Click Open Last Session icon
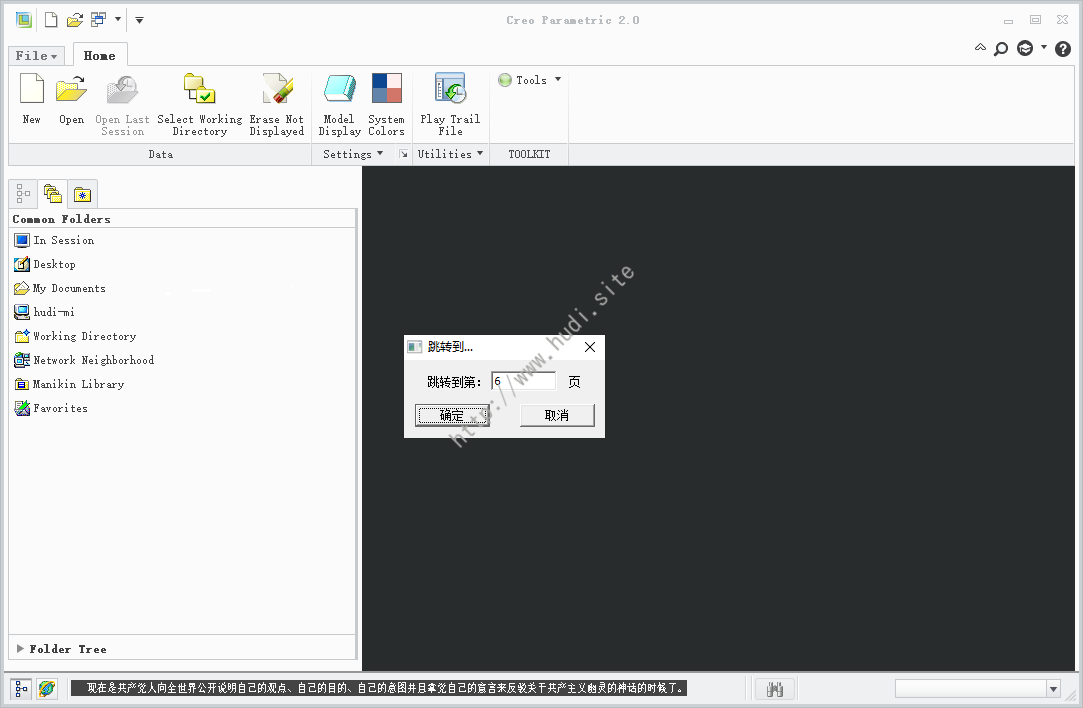 [x=122, y=90]
